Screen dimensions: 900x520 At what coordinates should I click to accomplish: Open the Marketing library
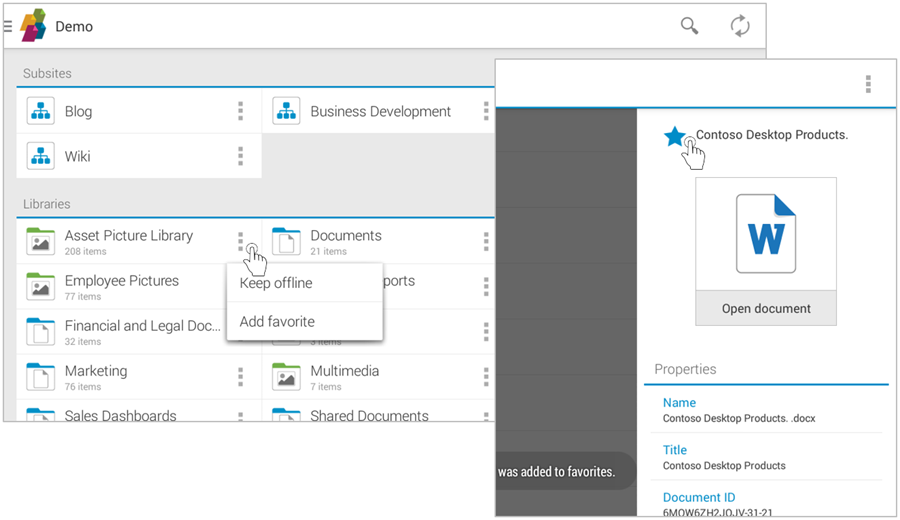pyautogui.click(x=96, y=371)
